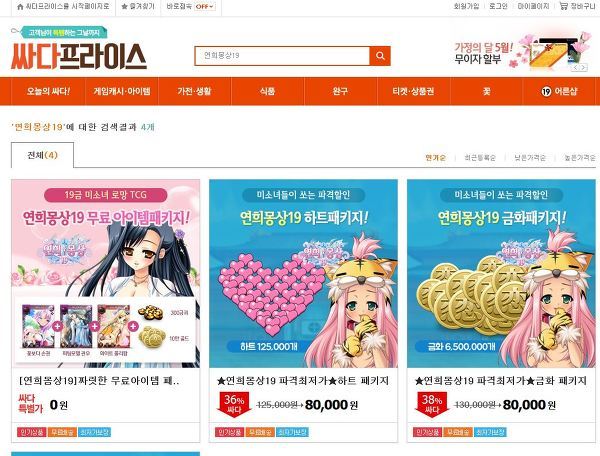Open 오늘의 싸다! menu item

pos(48,91)
